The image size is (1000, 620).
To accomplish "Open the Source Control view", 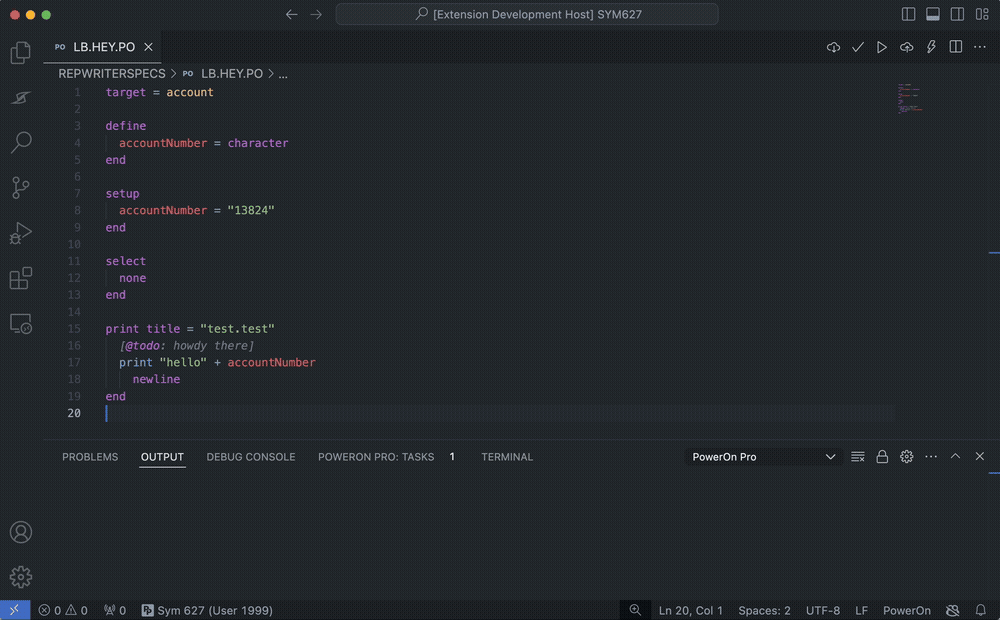I will 21,187.
